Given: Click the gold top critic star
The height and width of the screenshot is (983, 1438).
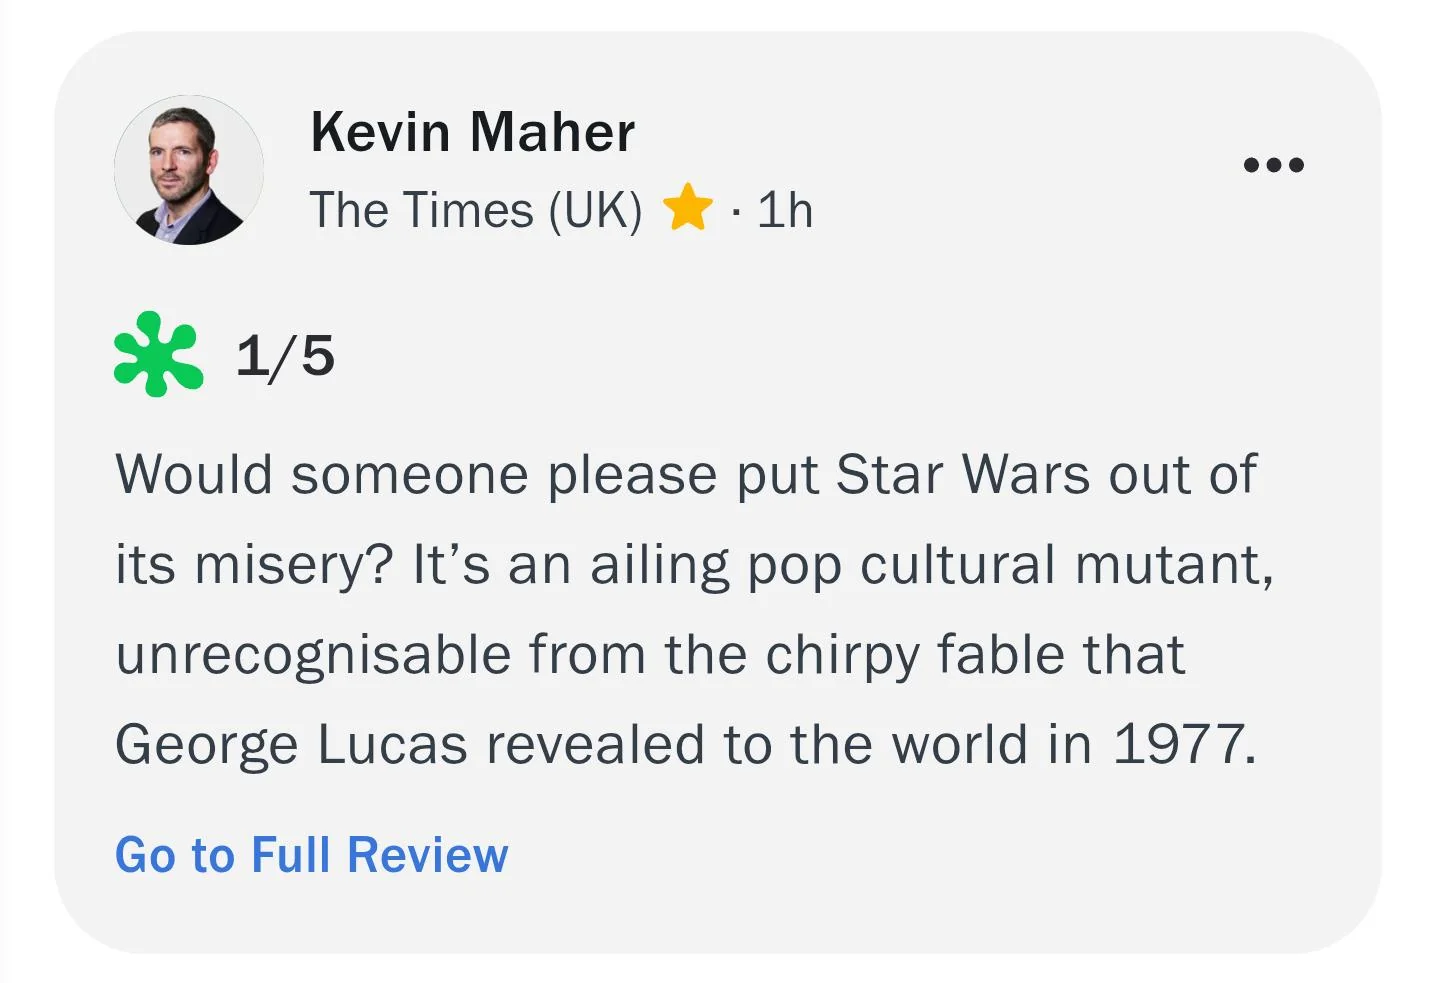Looking at the screenshot, I should [x=688, y=207].
